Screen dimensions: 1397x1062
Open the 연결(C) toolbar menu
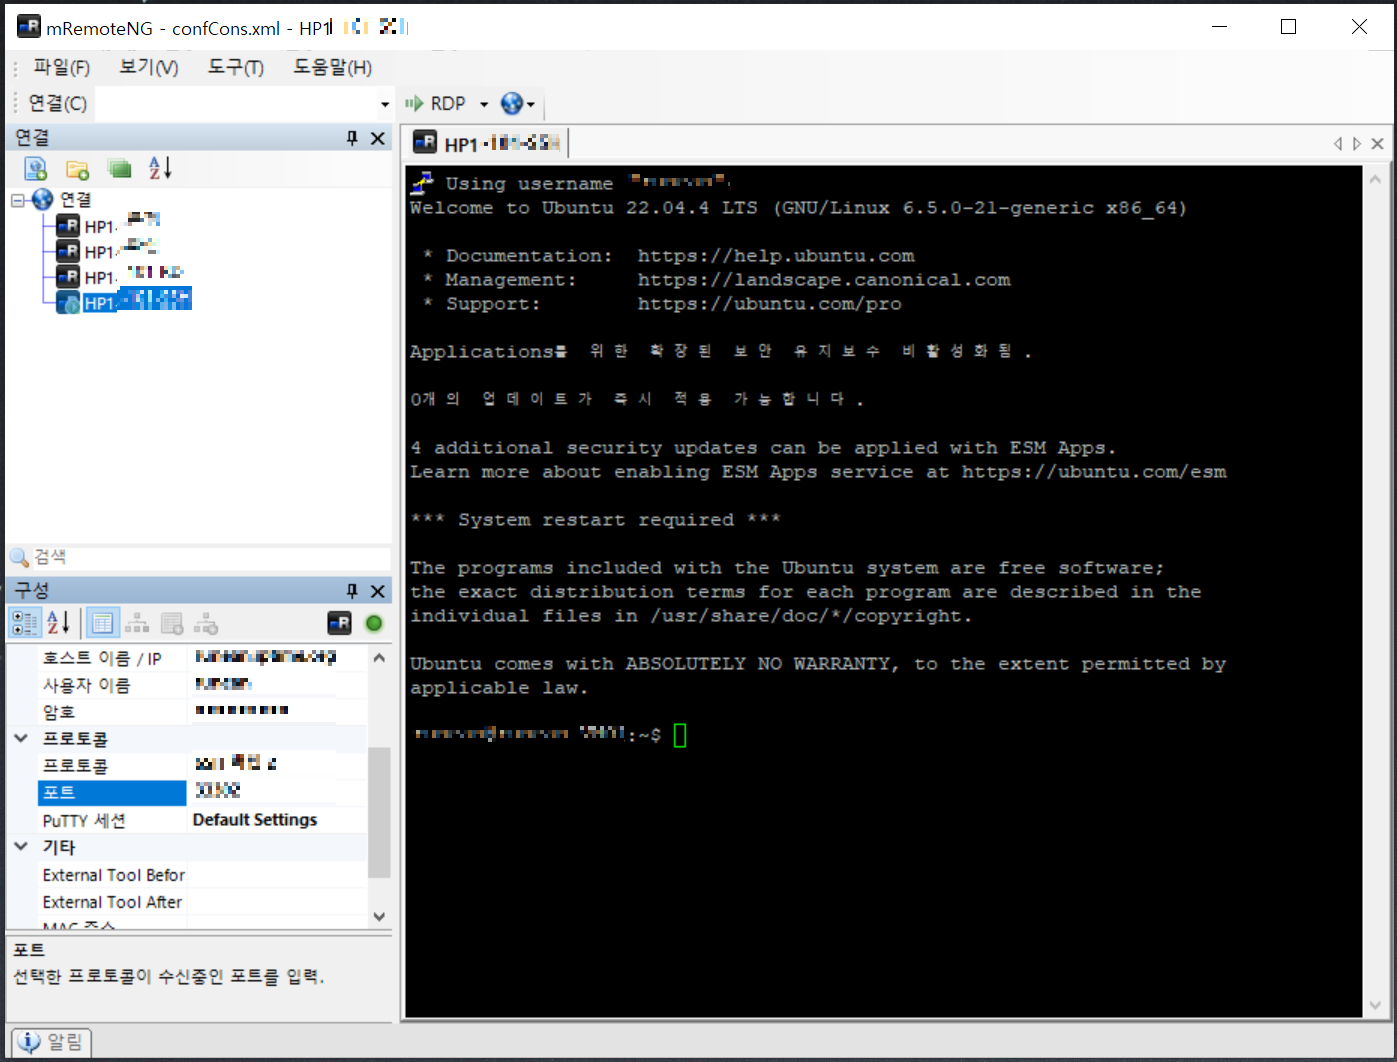point(57,103)
